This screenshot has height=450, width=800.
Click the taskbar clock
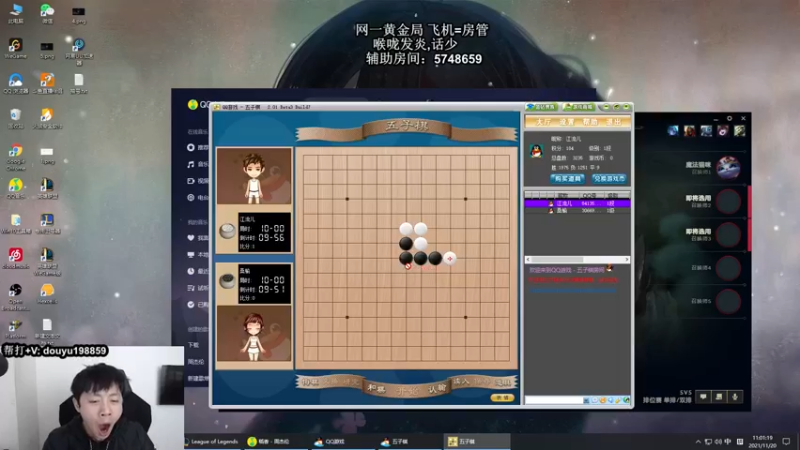762,441
